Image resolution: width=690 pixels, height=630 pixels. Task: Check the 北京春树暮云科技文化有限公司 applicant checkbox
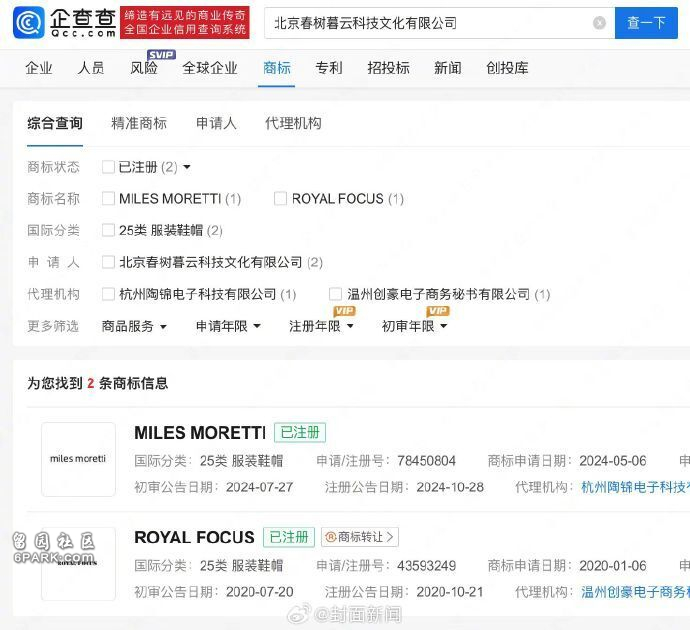[108, 262]
